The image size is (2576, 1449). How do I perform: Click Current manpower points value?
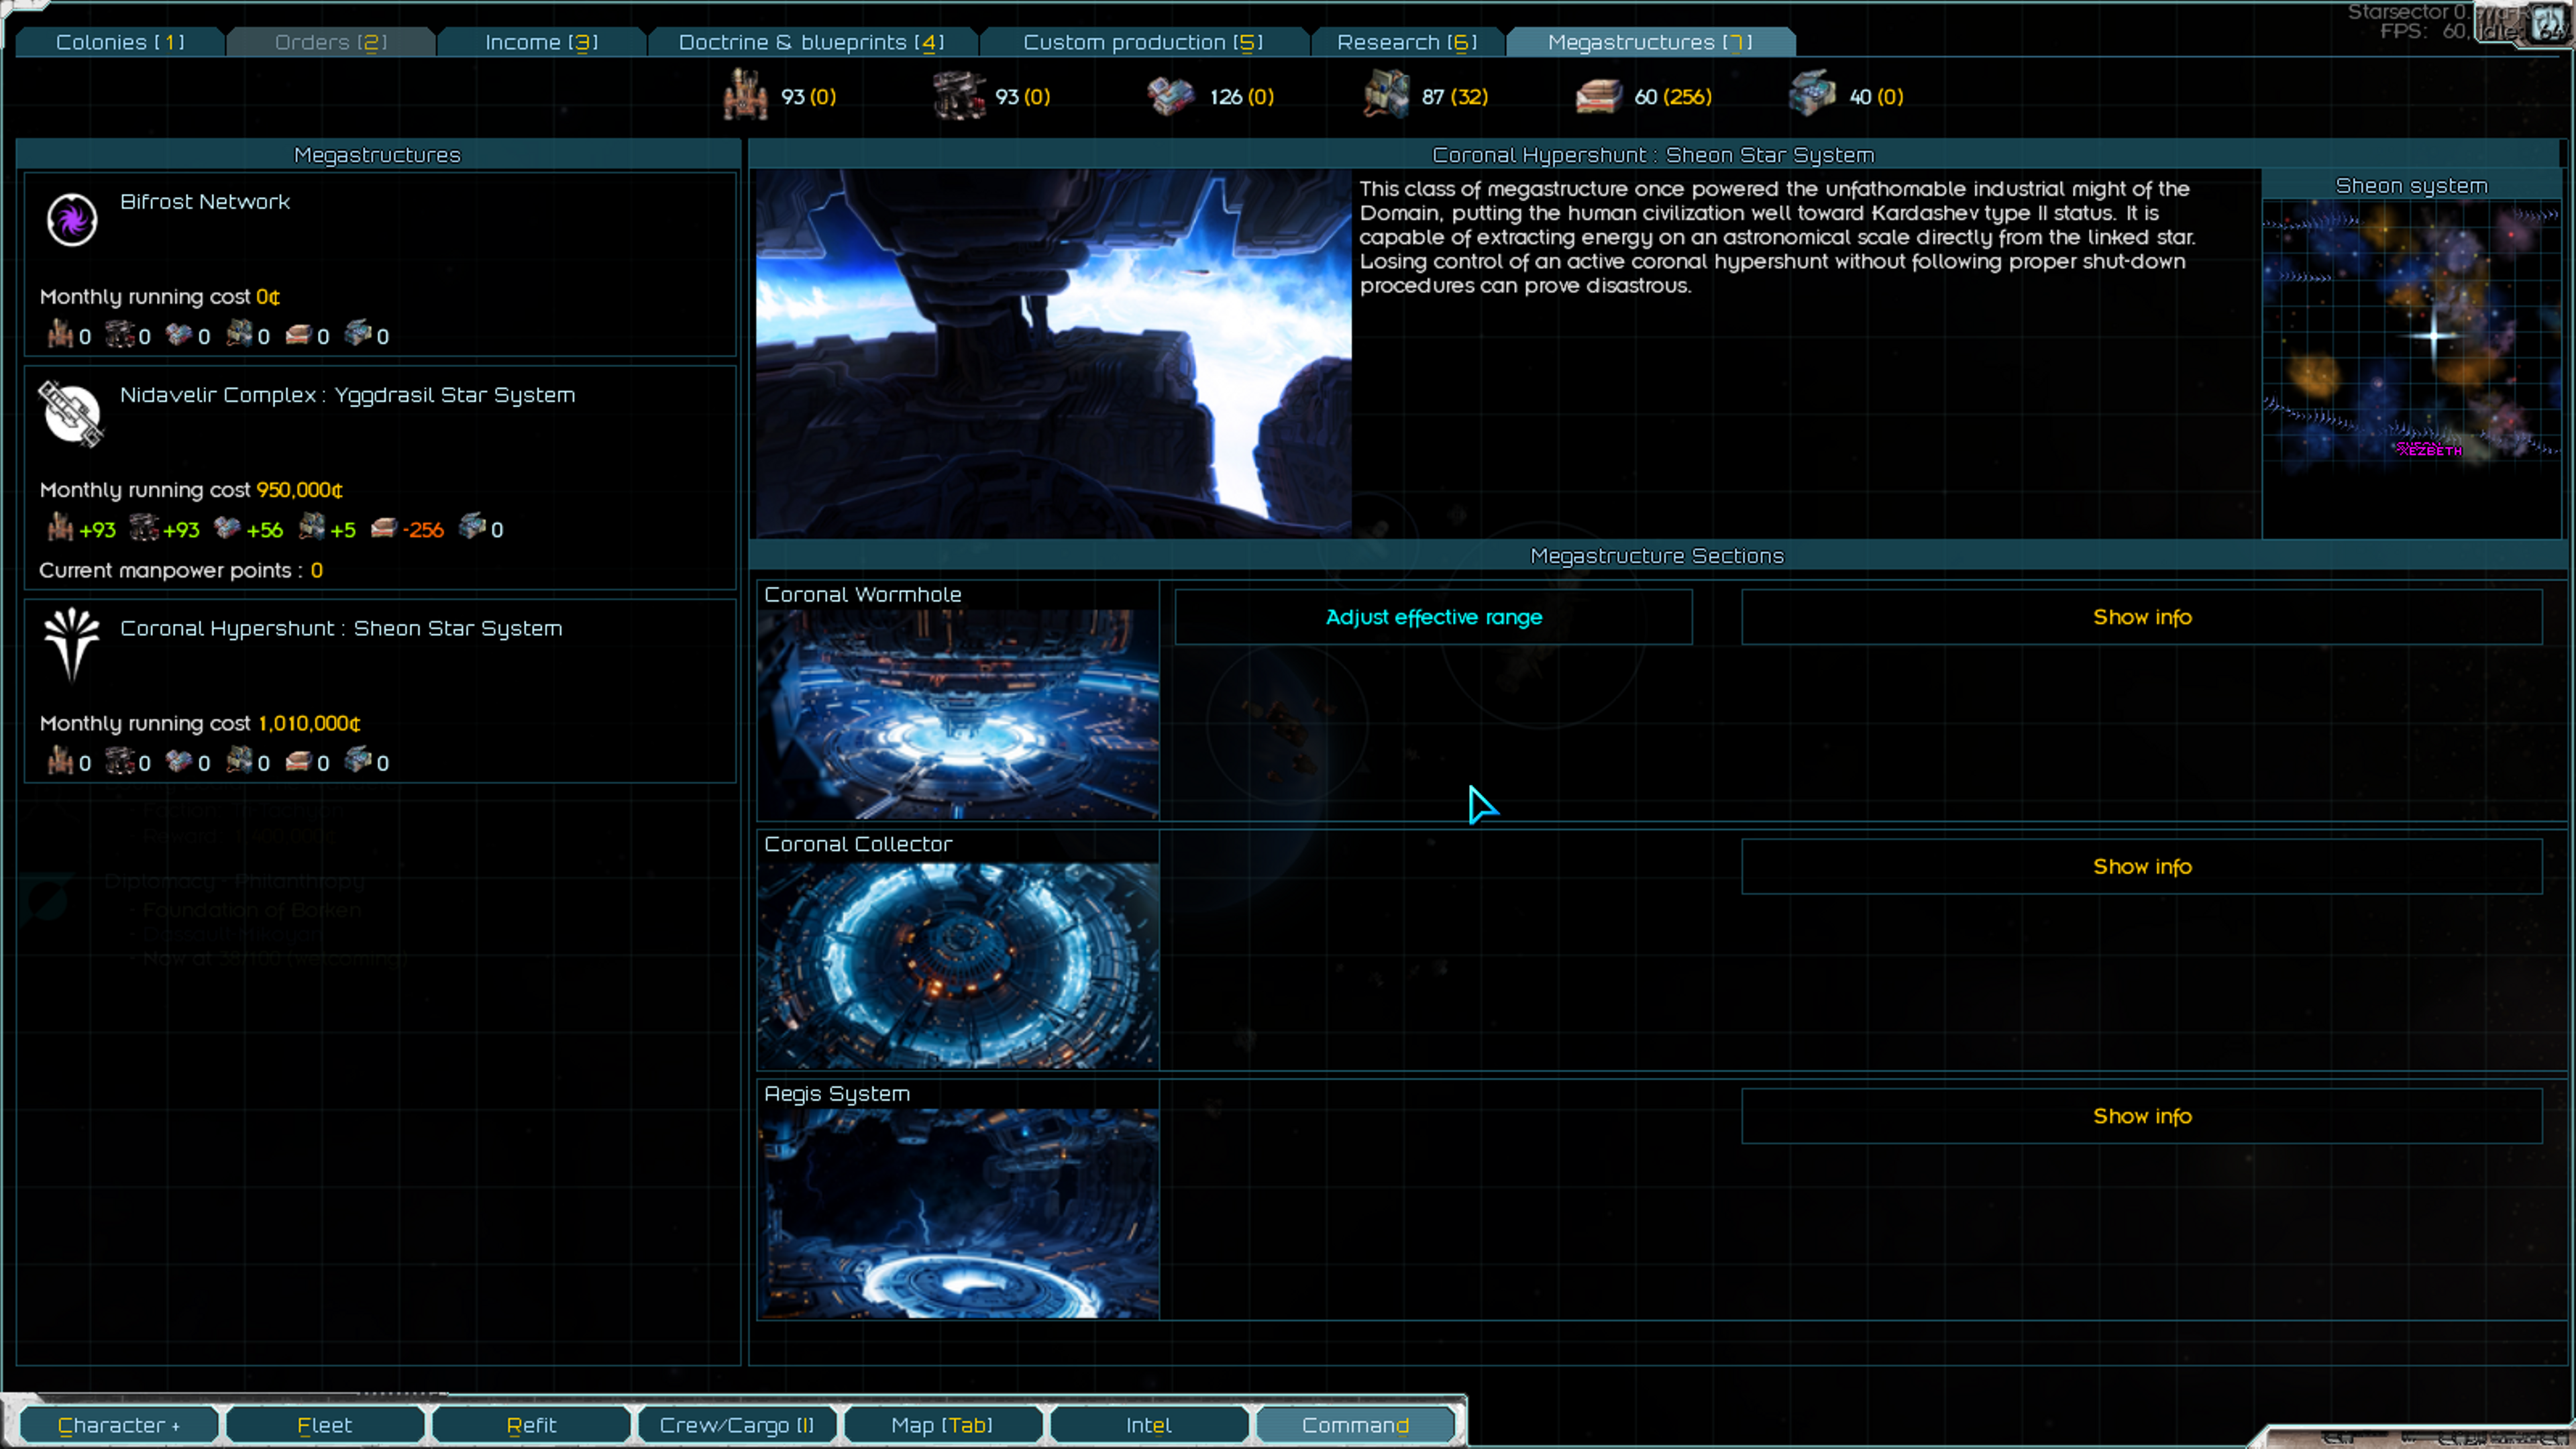[316, 570]
